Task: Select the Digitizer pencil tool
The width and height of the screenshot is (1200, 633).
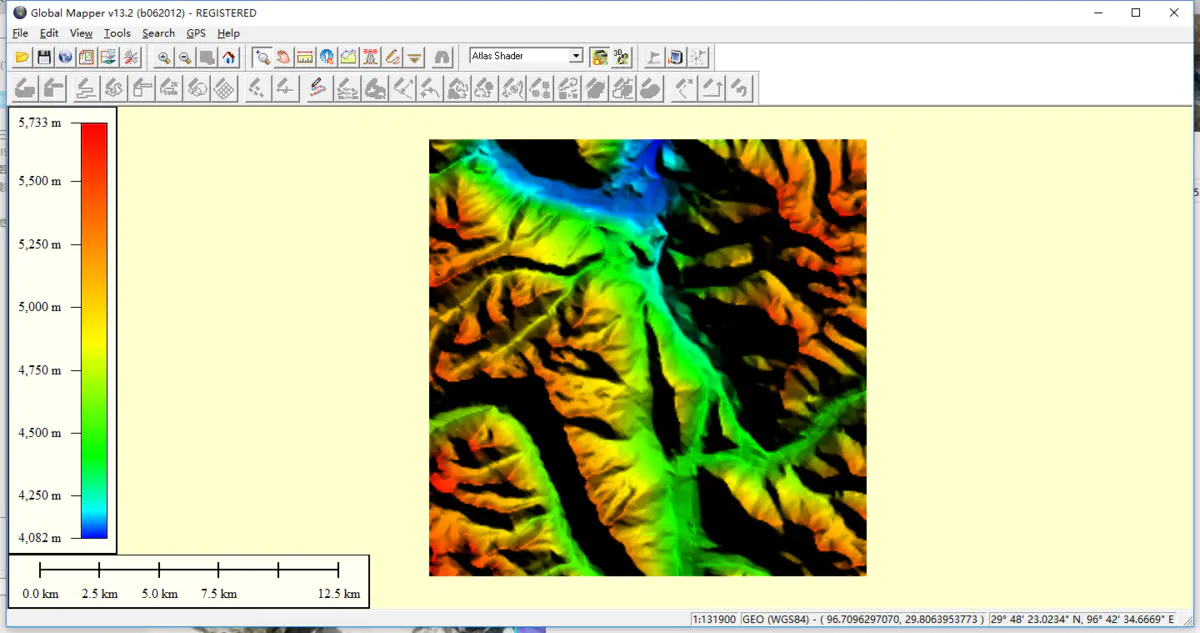Action: (393, 57)
